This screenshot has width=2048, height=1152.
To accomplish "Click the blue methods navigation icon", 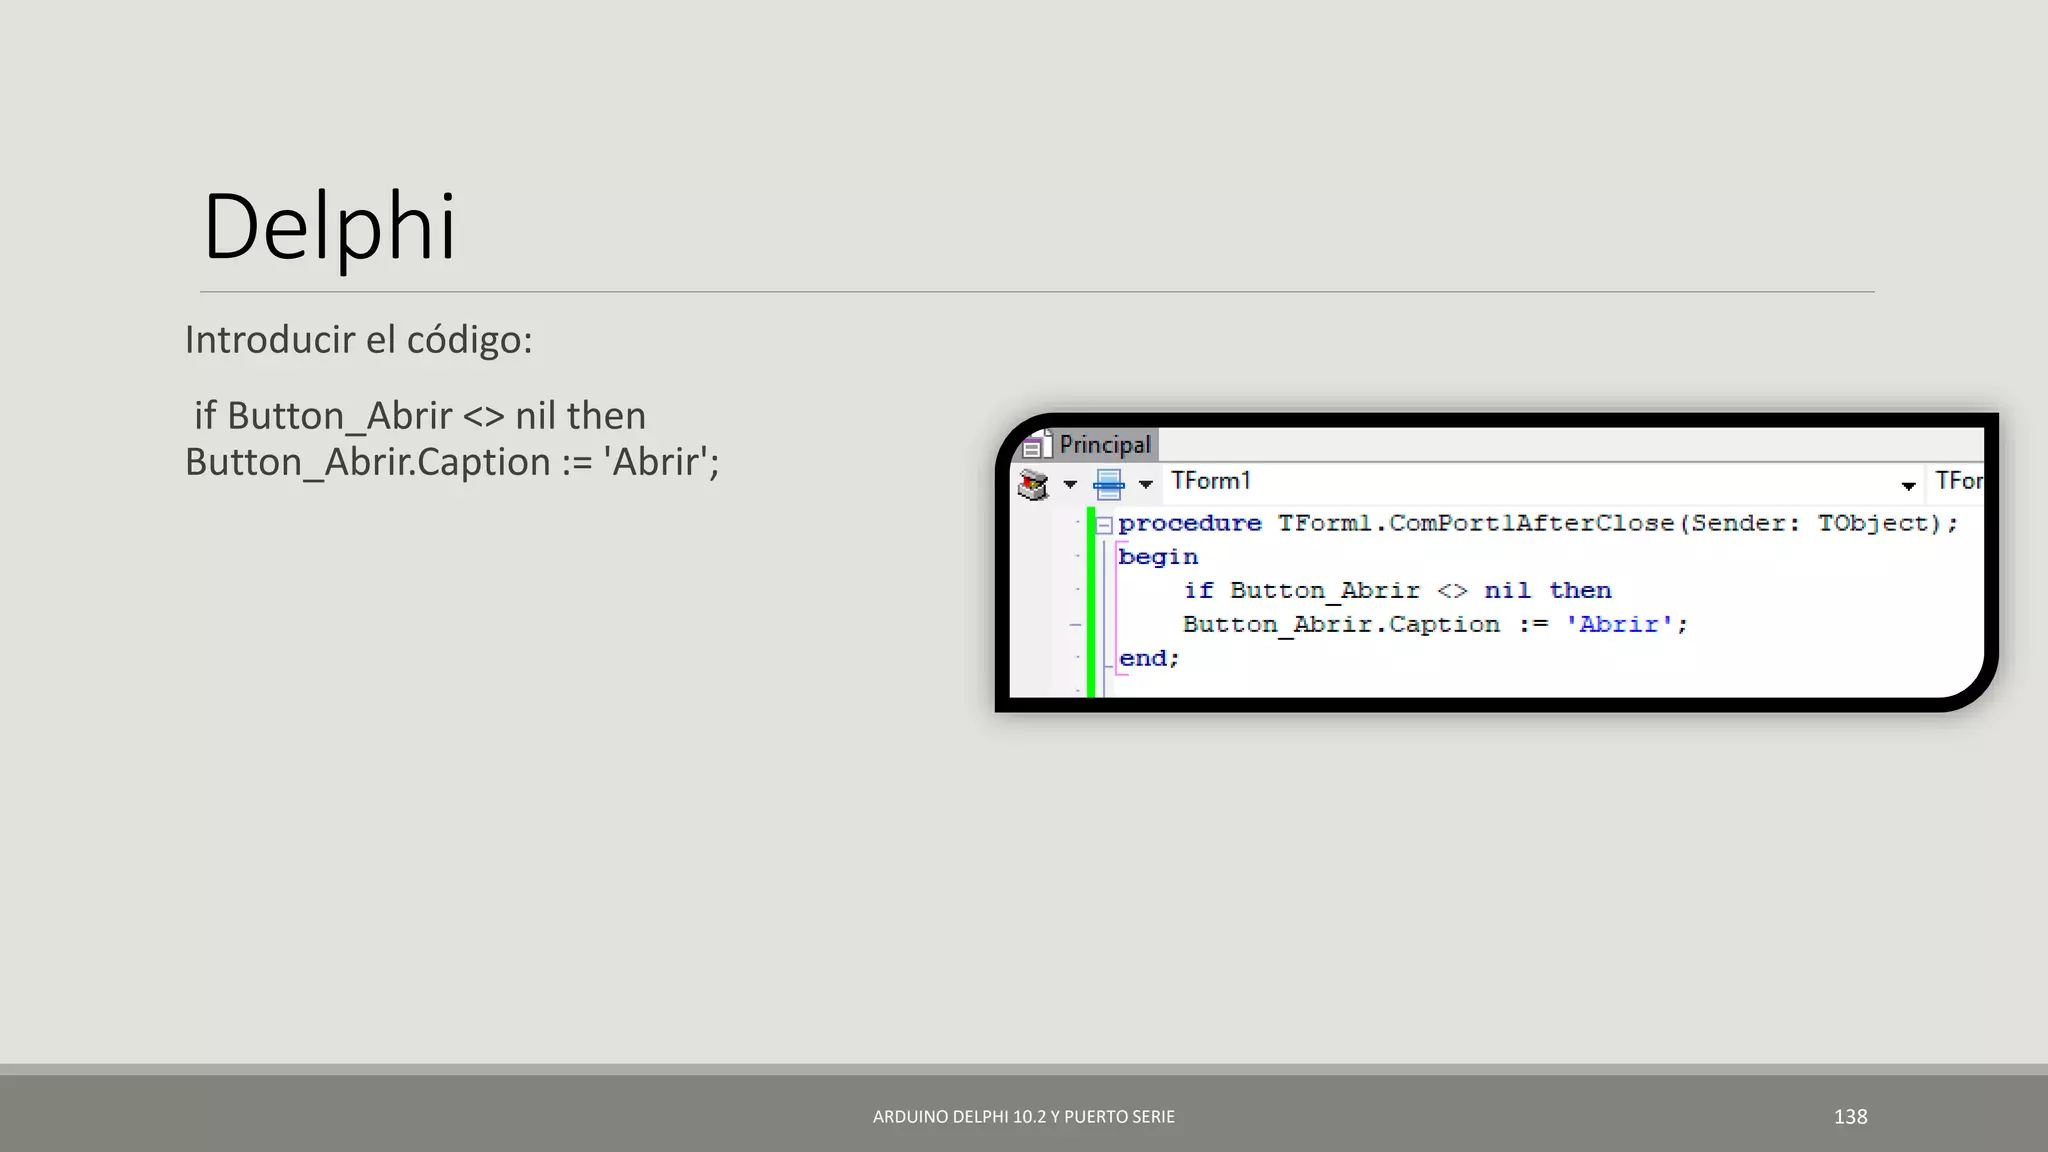I will 1108,485.
